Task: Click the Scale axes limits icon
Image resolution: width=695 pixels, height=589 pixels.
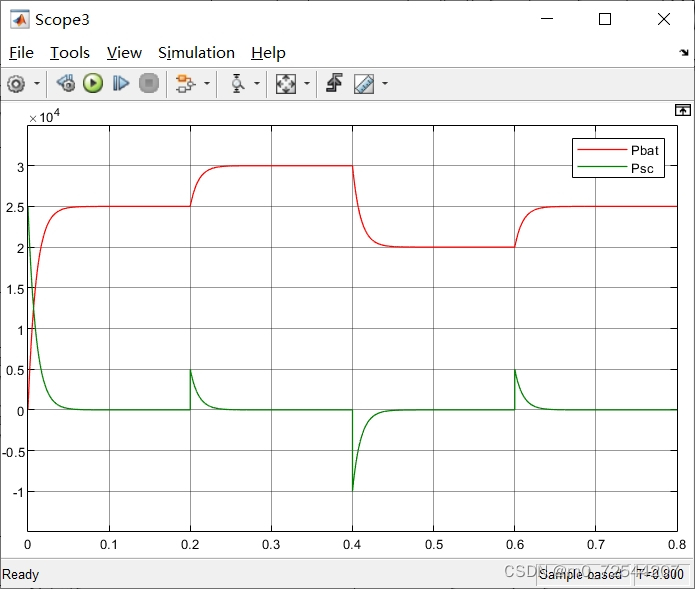Action: 285,83
